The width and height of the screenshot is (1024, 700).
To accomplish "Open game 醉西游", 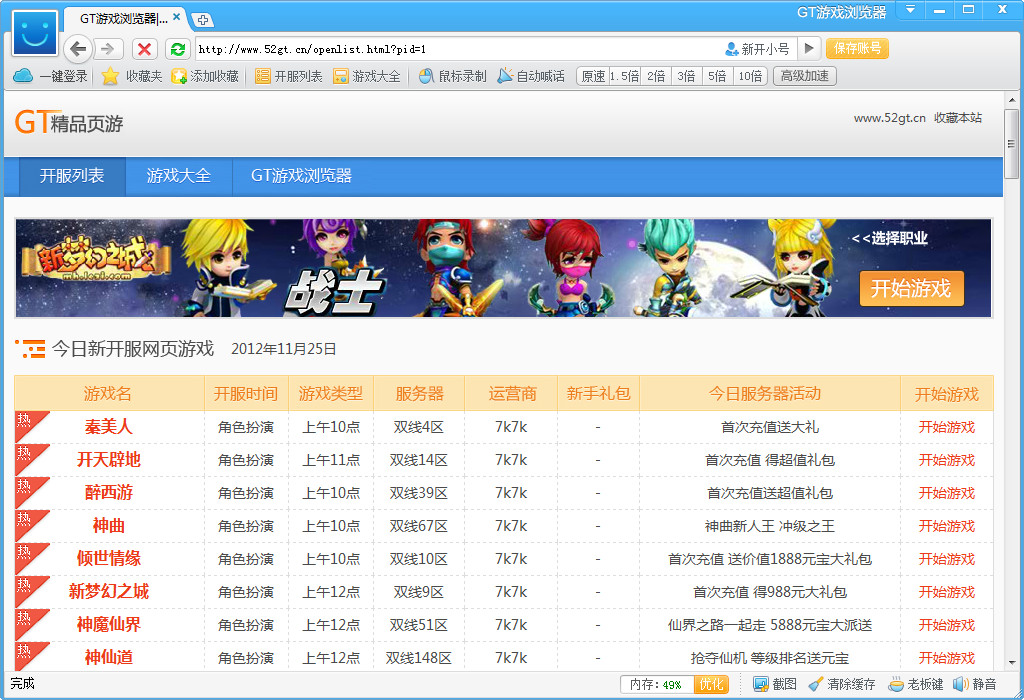I will coord(108,492).
